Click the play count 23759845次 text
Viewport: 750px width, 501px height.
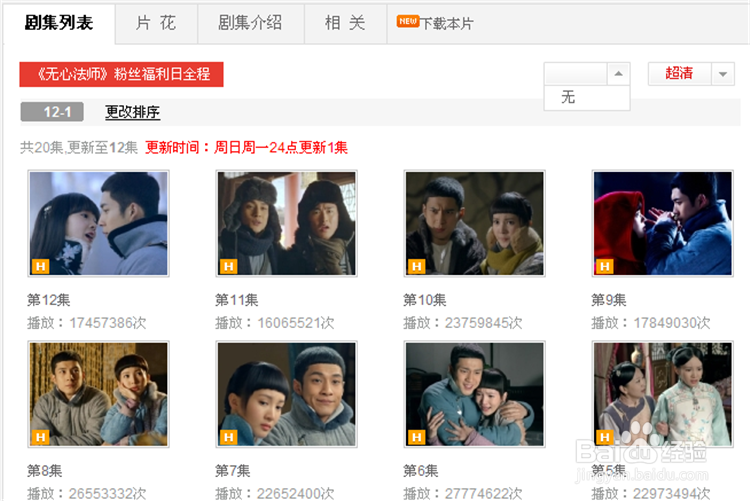[484, 323]
